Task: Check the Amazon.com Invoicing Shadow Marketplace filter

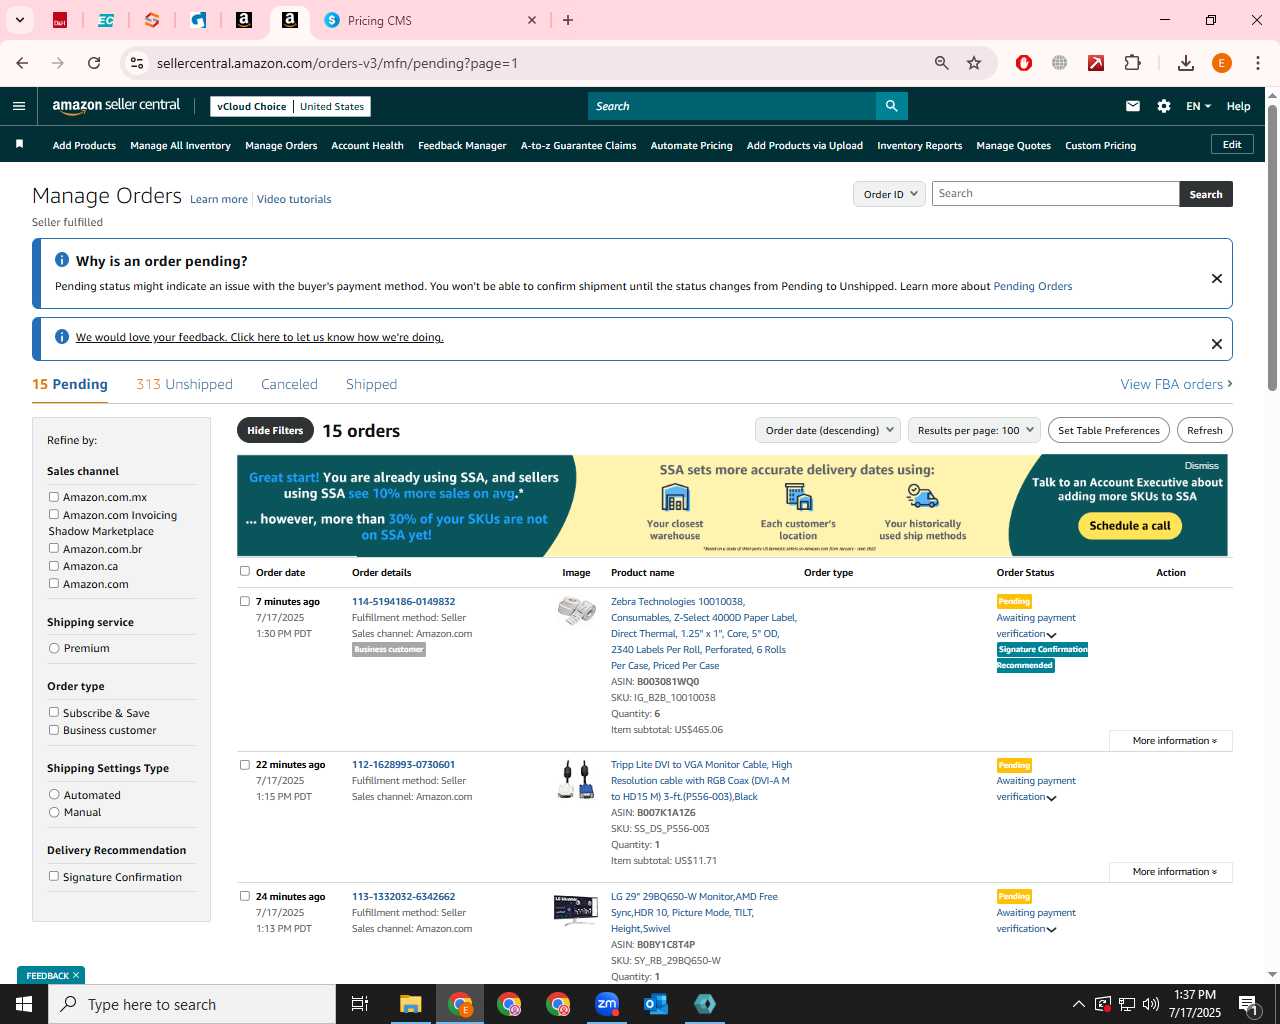Action: click(x=54, y=515)
